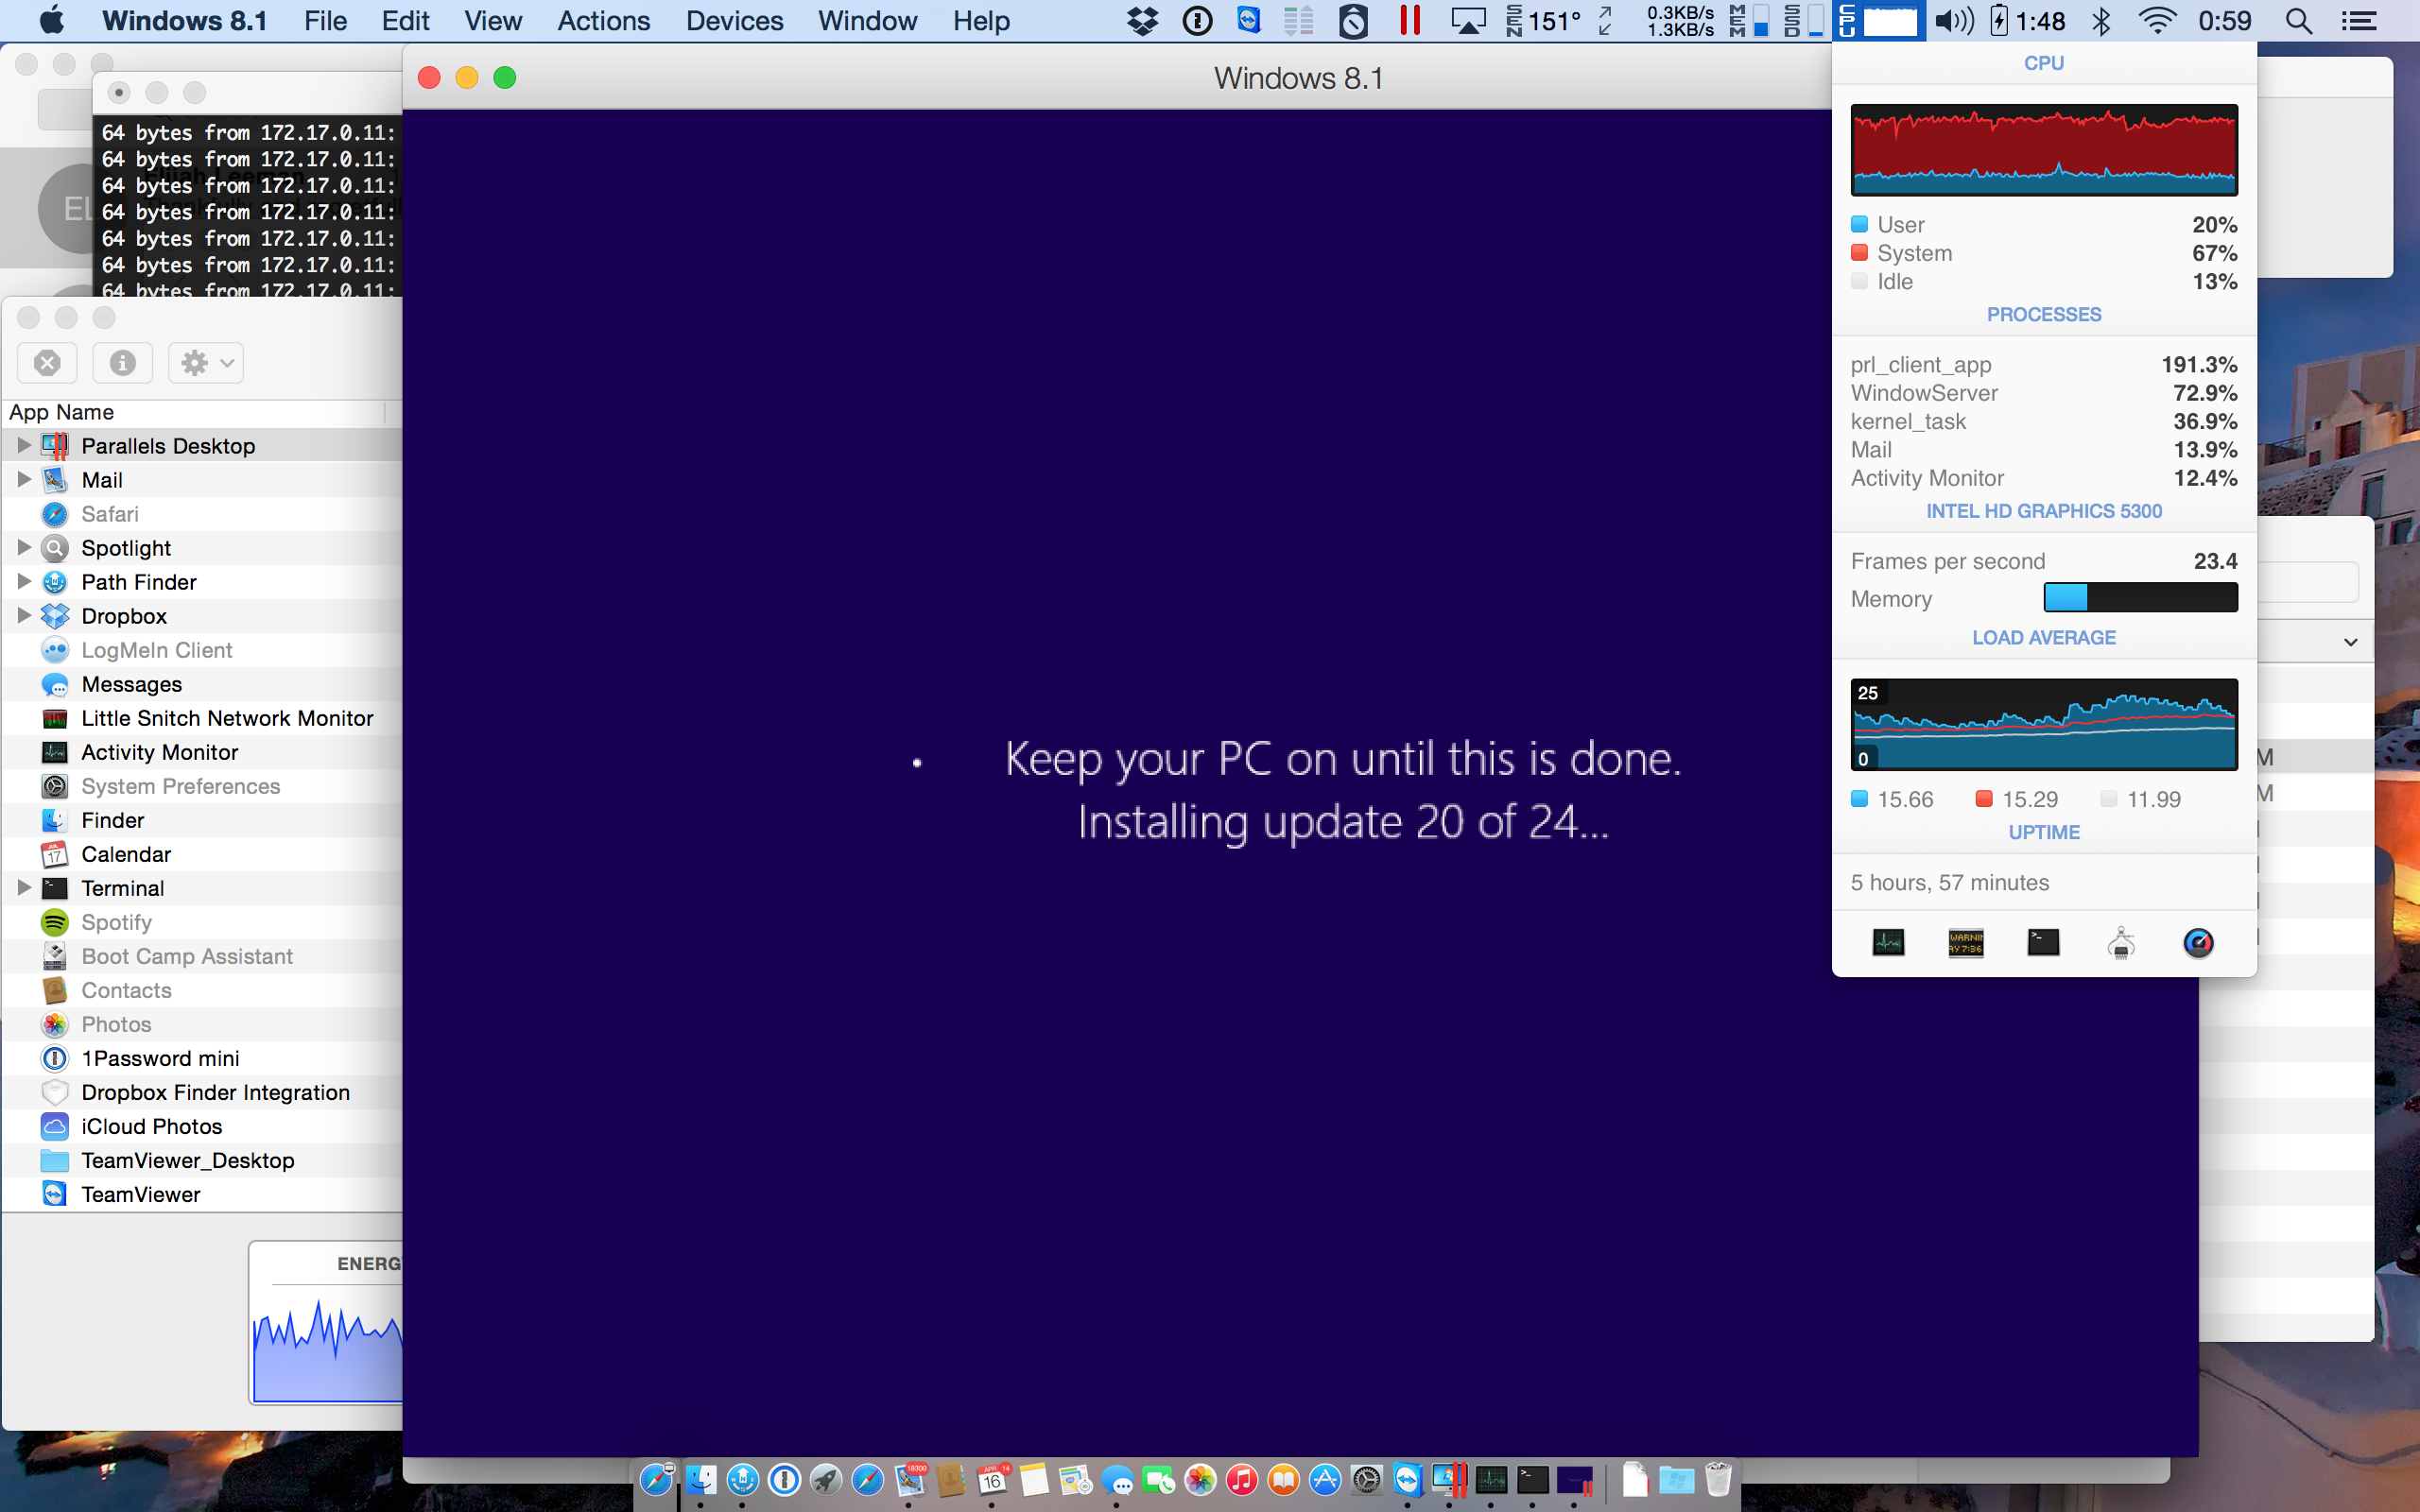Open the SSD disk menu bar item
Image resolution: width=2420 pixels, height=1512 pixels.
(x=1803, y=20)
